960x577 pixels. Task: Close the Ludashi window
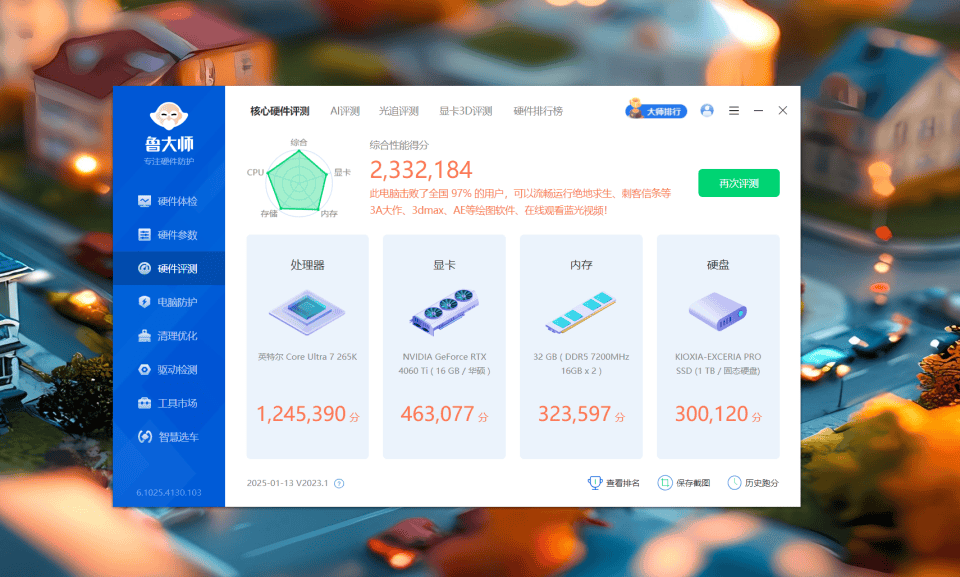point(782,110)
